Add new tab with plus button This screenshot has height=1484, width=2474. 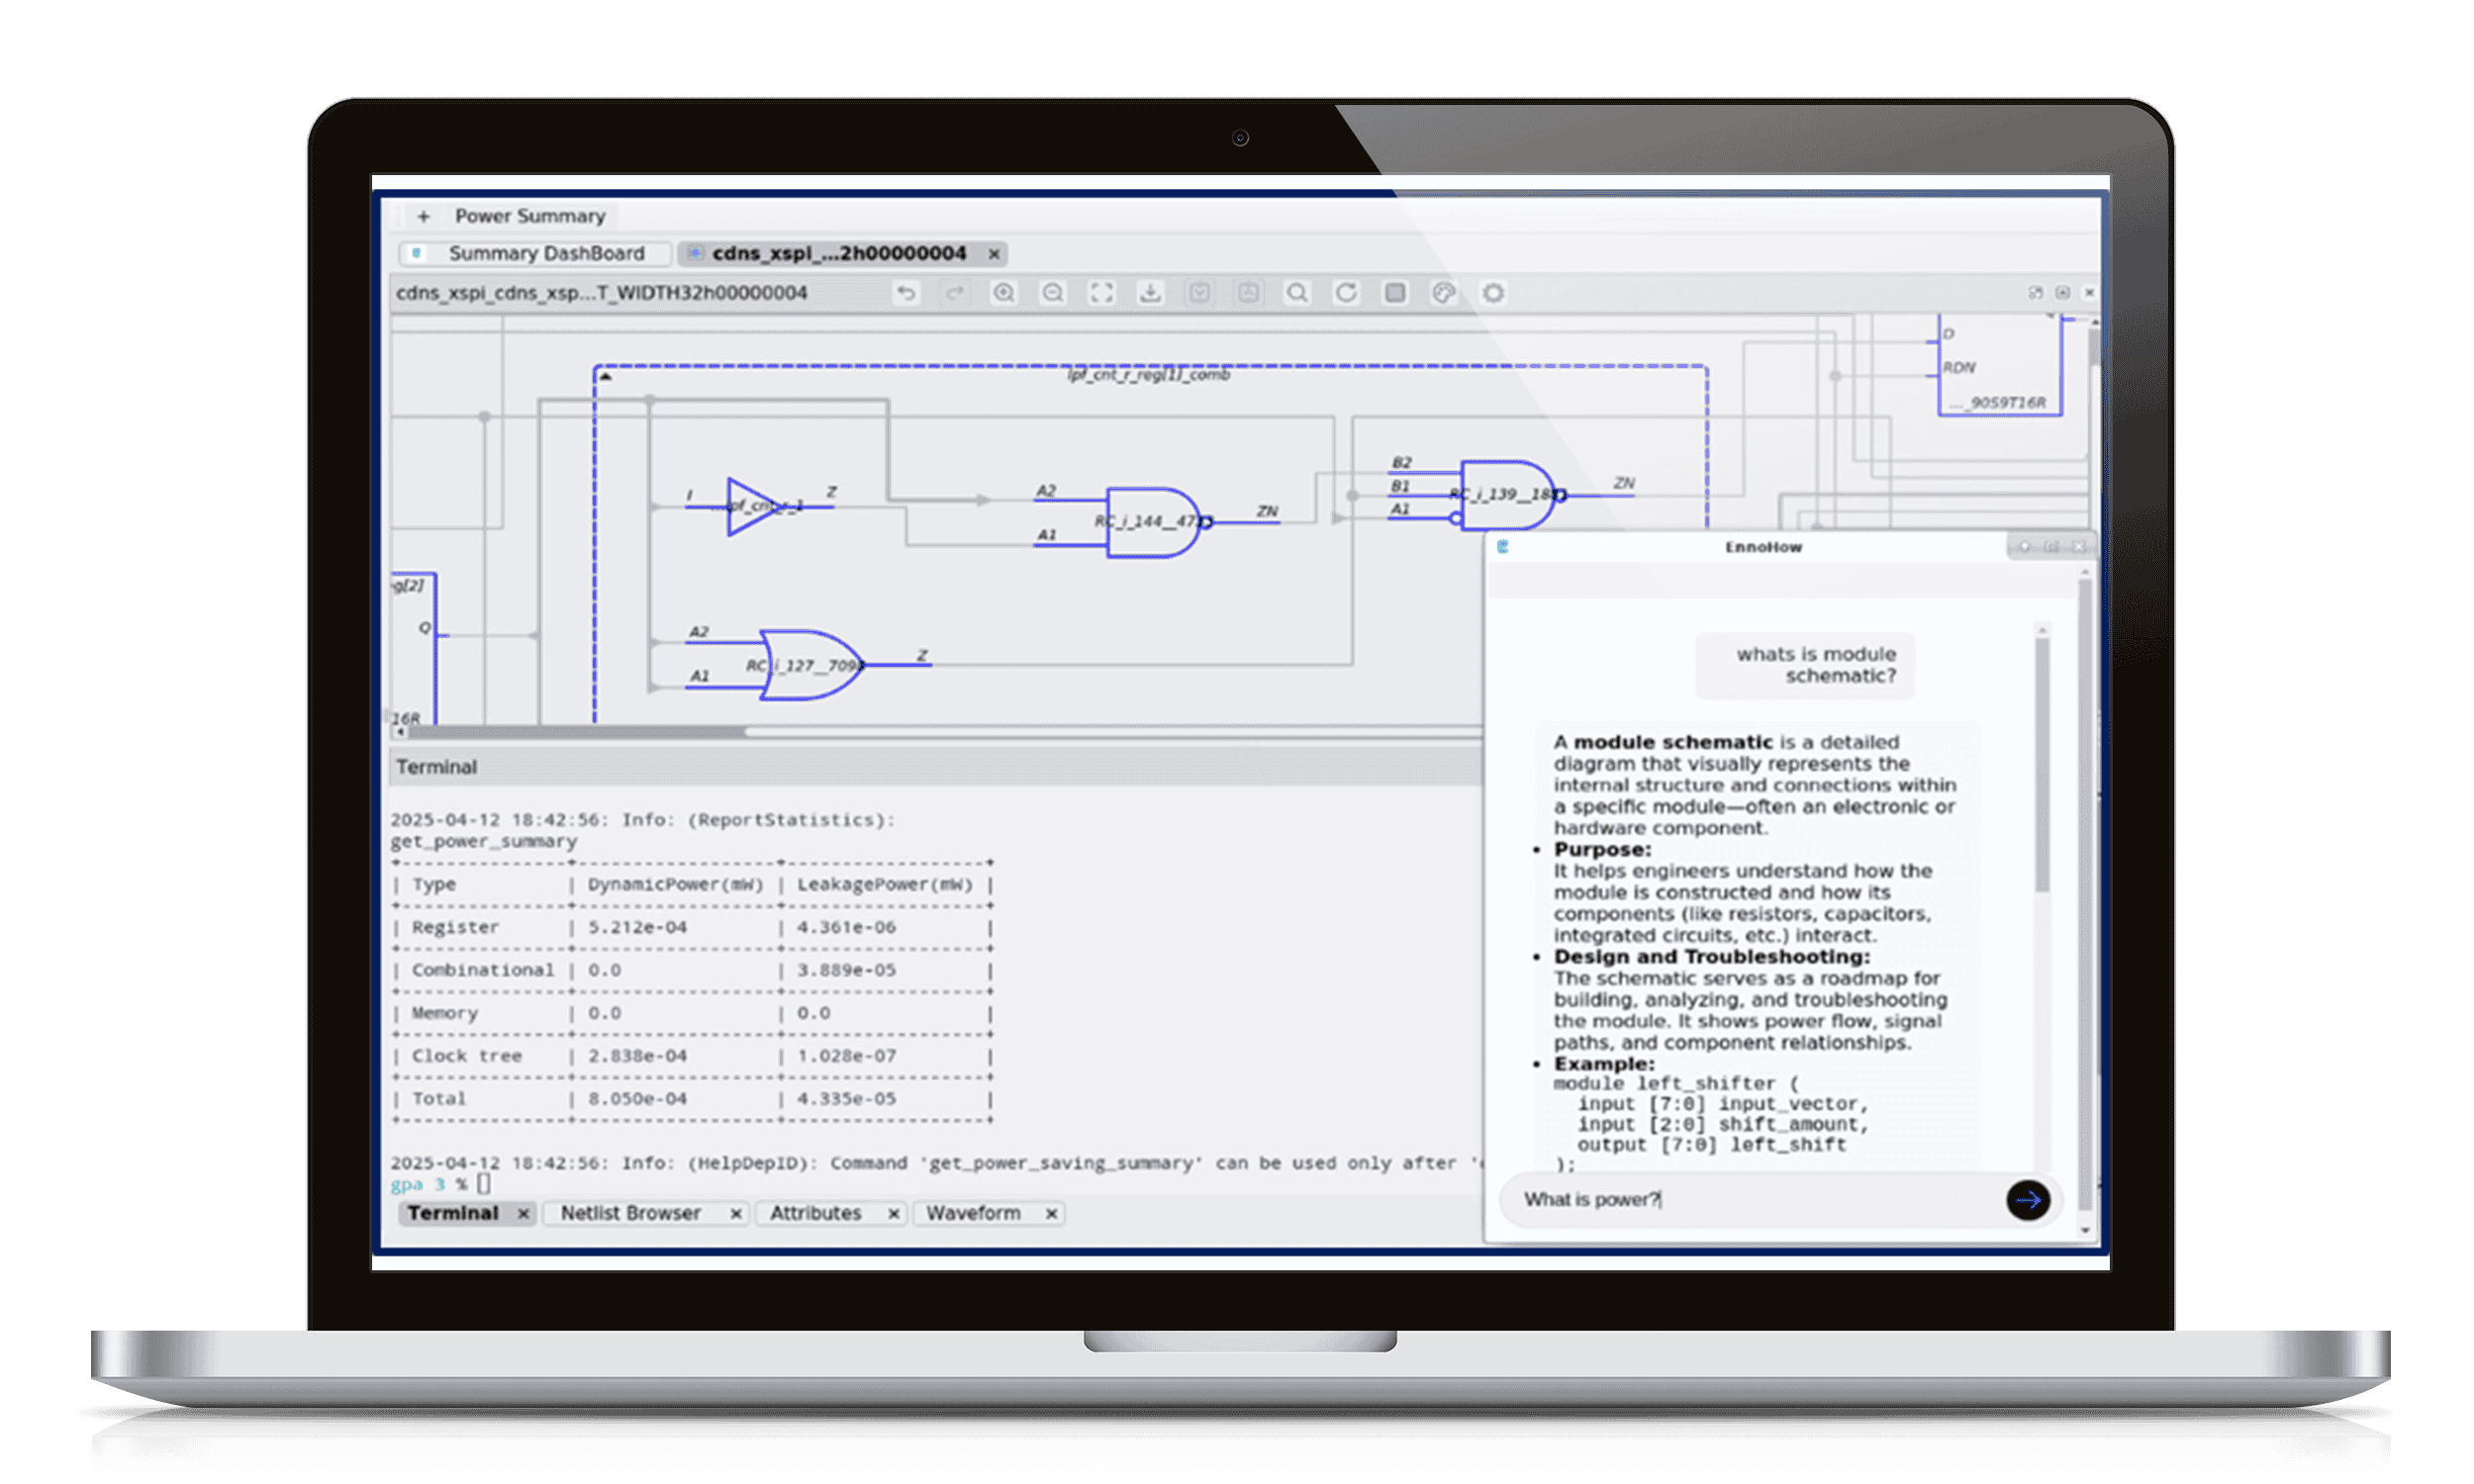(x=423, y=217)
